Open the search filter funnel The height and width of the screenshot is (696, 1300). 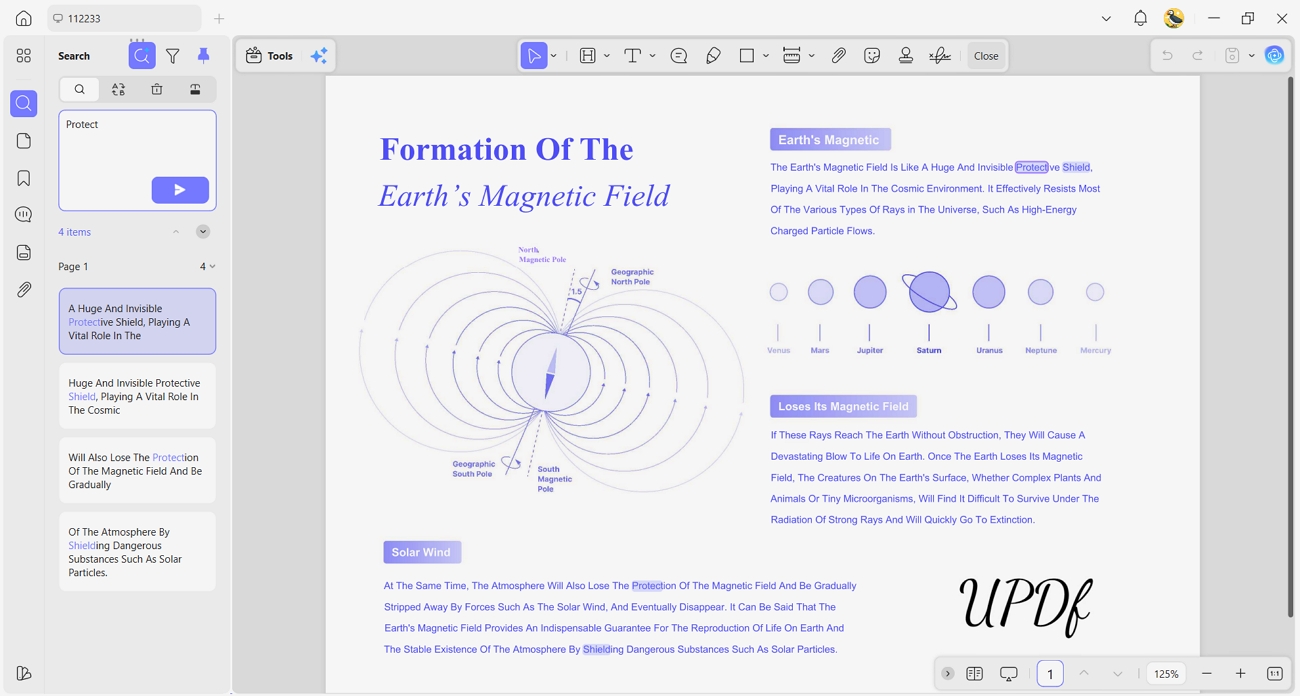pyautogui.click(x=173, y=56)
